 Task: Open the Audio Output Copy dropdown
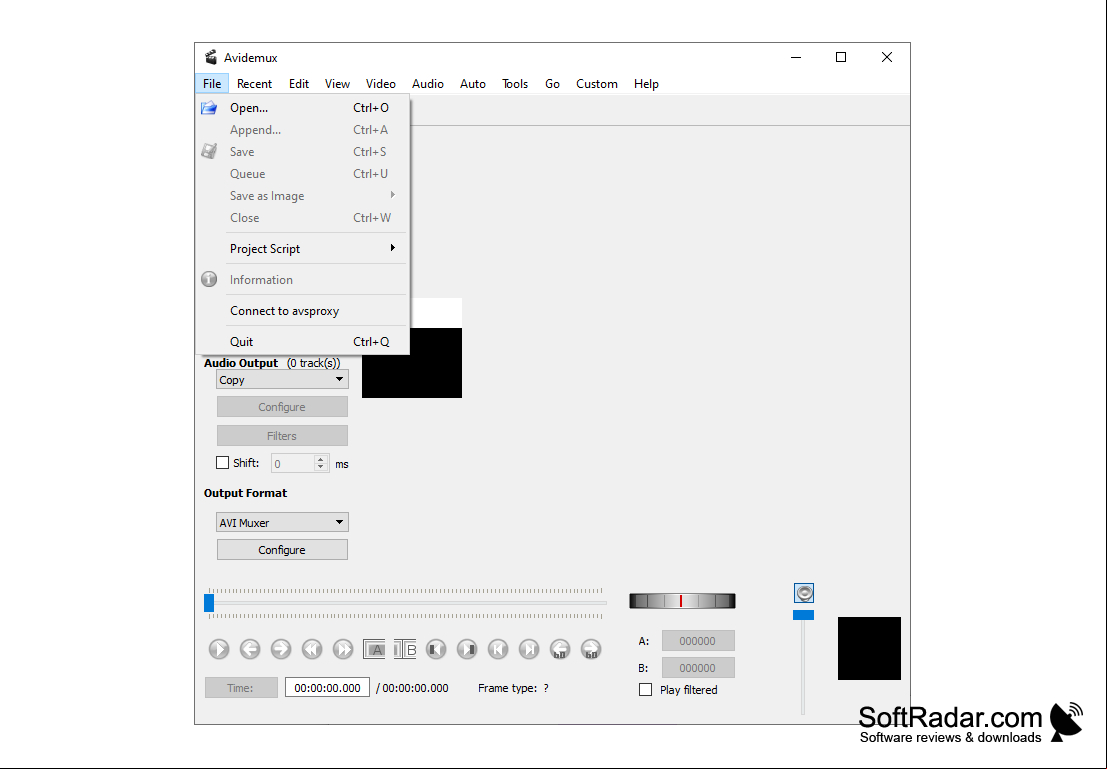click(282, 380)
